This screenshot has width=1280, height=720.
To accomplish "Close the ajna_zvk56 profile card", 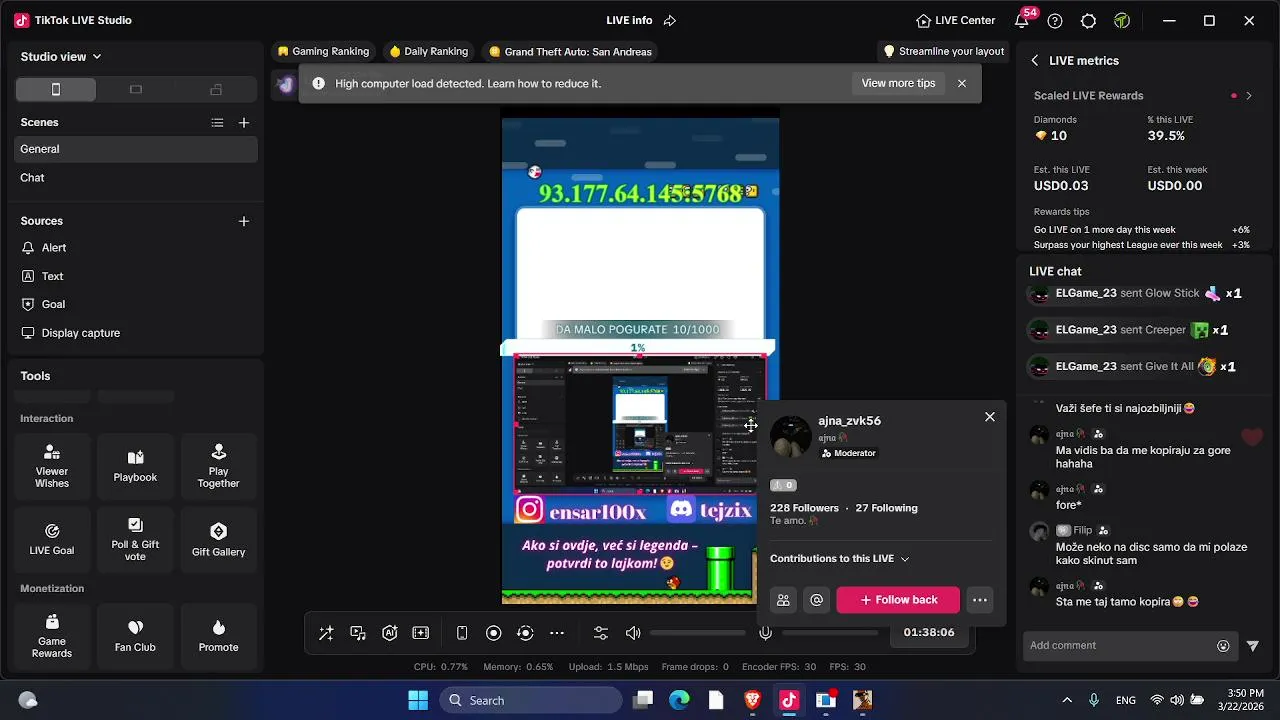I will [x=990, y=417].
